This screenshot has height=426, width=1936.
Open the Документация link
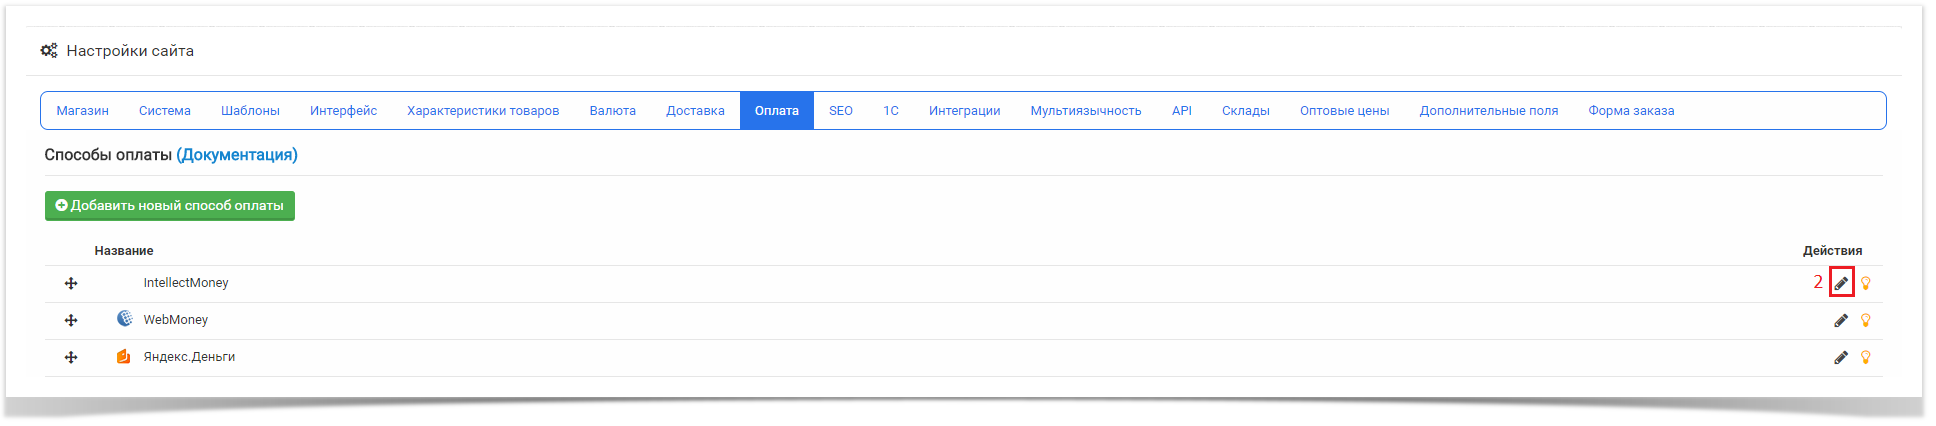coord(237,155)
